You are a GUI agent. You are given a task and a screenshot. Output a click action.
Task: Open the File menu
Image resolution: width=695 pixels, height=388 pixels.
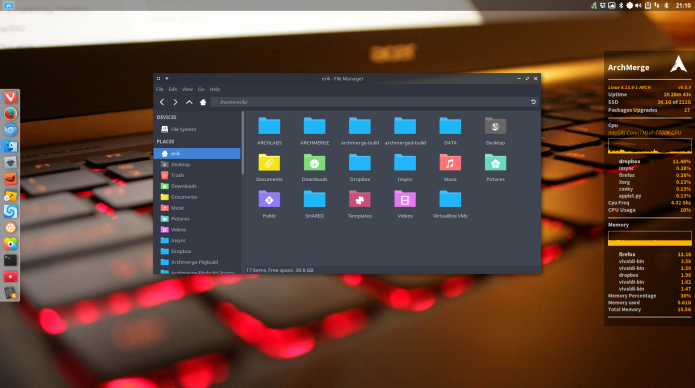(160, 89)
